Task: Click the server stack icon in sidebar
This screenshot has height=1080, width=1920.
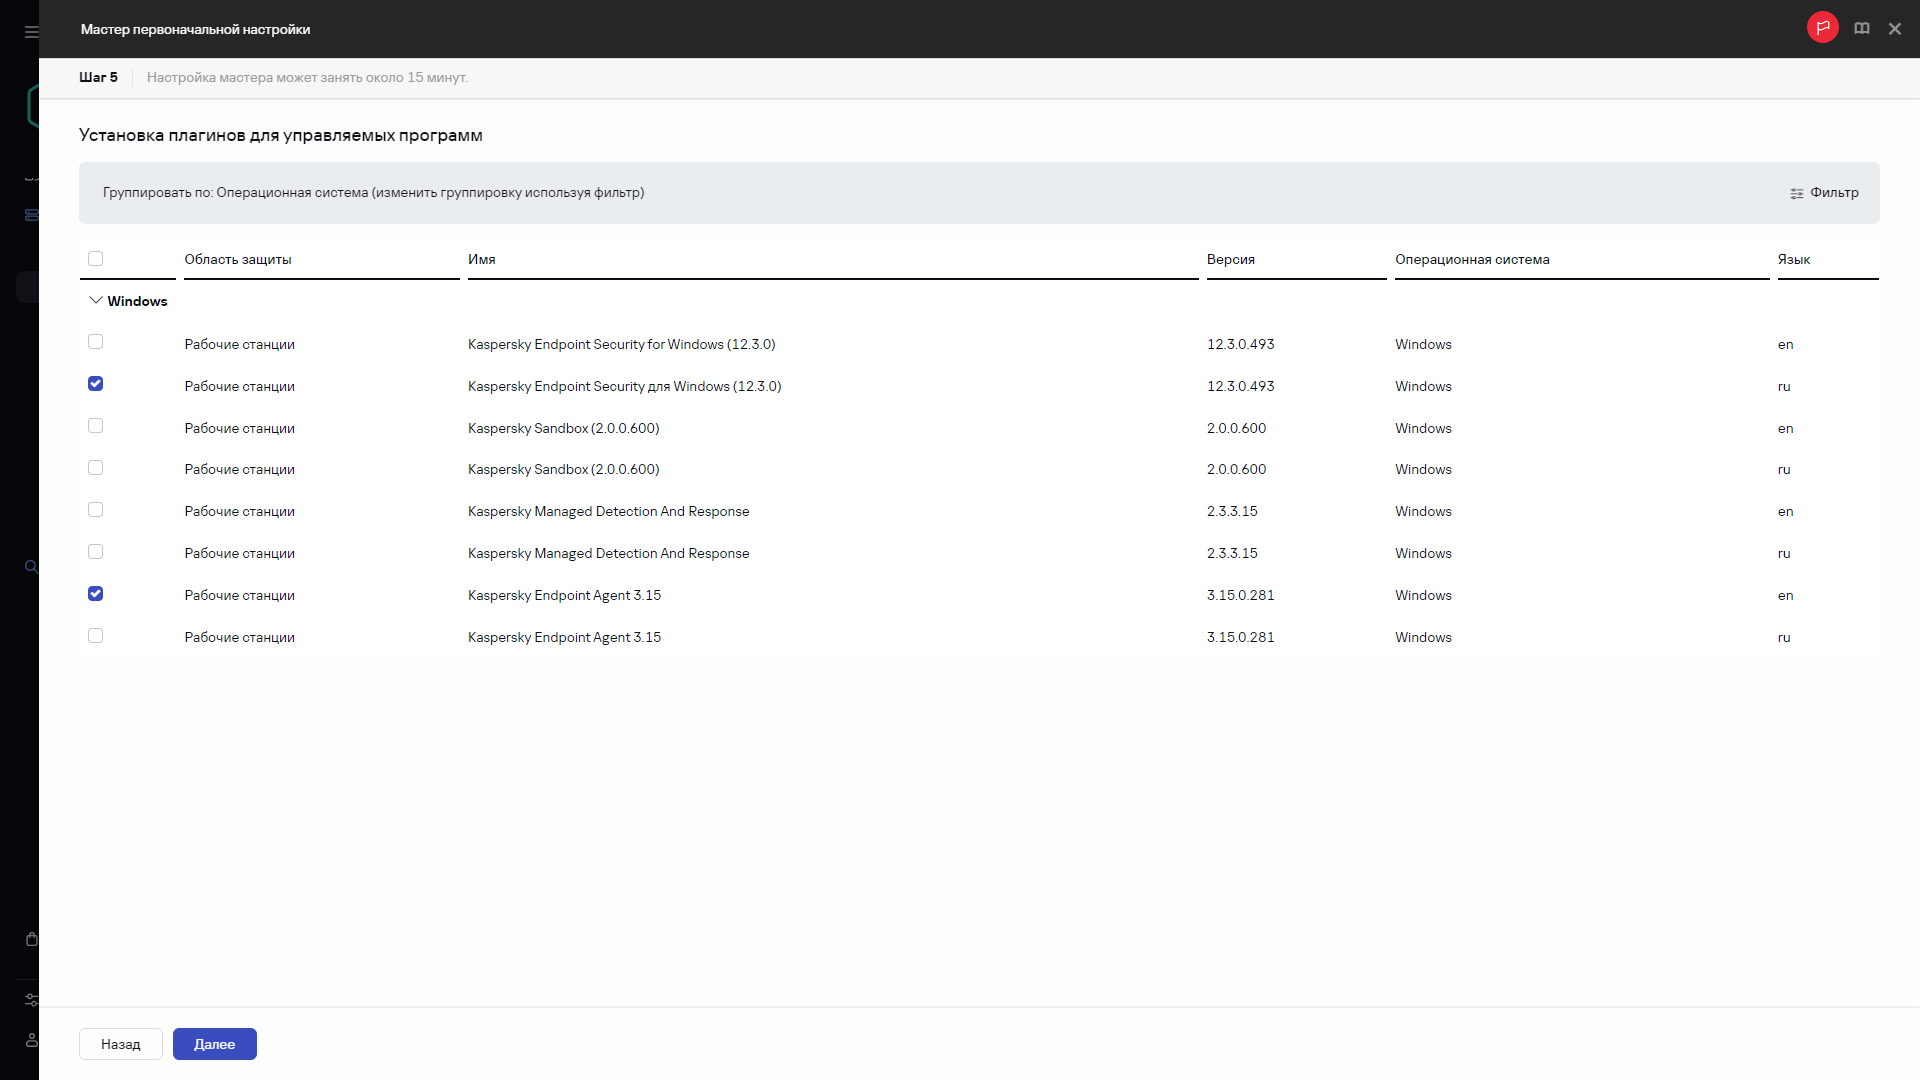Action: pyautogui.click(x=31, y=215)
